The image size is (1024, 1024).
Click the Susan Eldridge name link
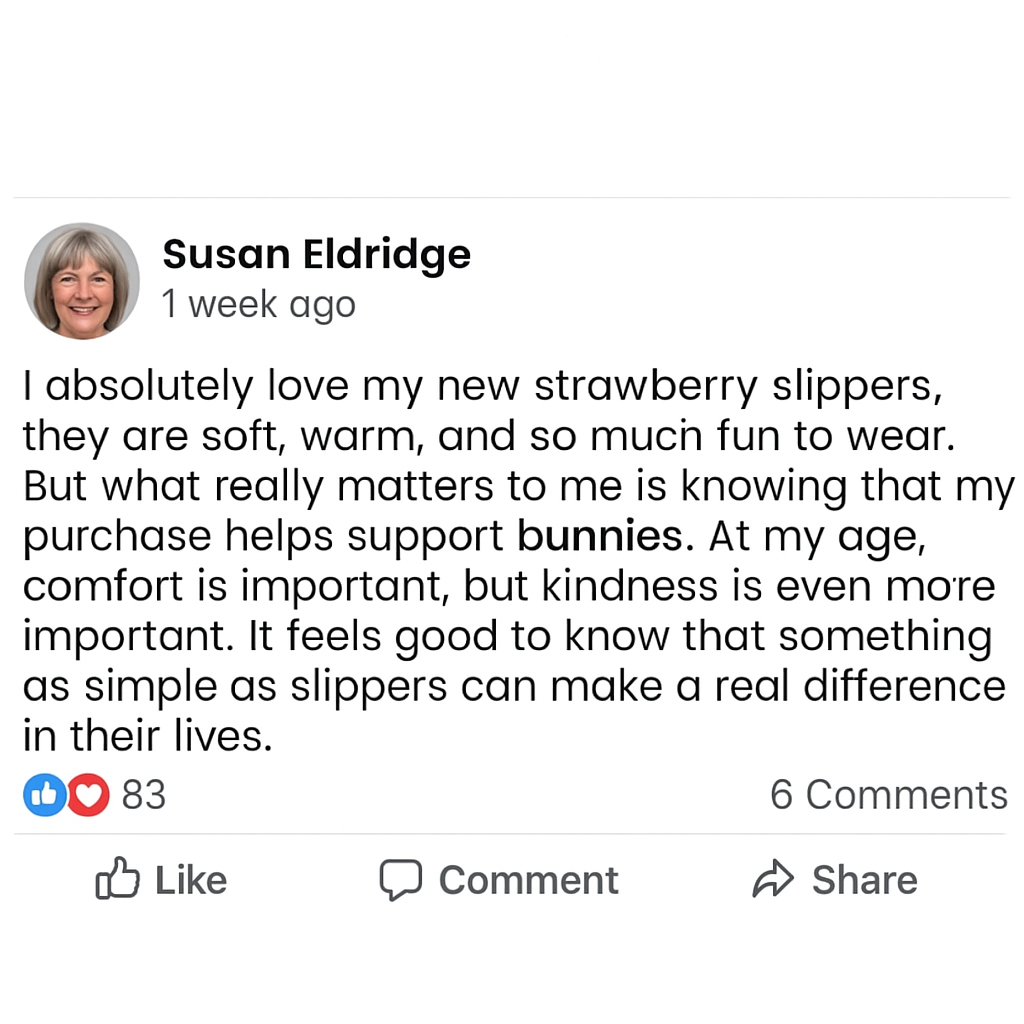pos(316,254)
